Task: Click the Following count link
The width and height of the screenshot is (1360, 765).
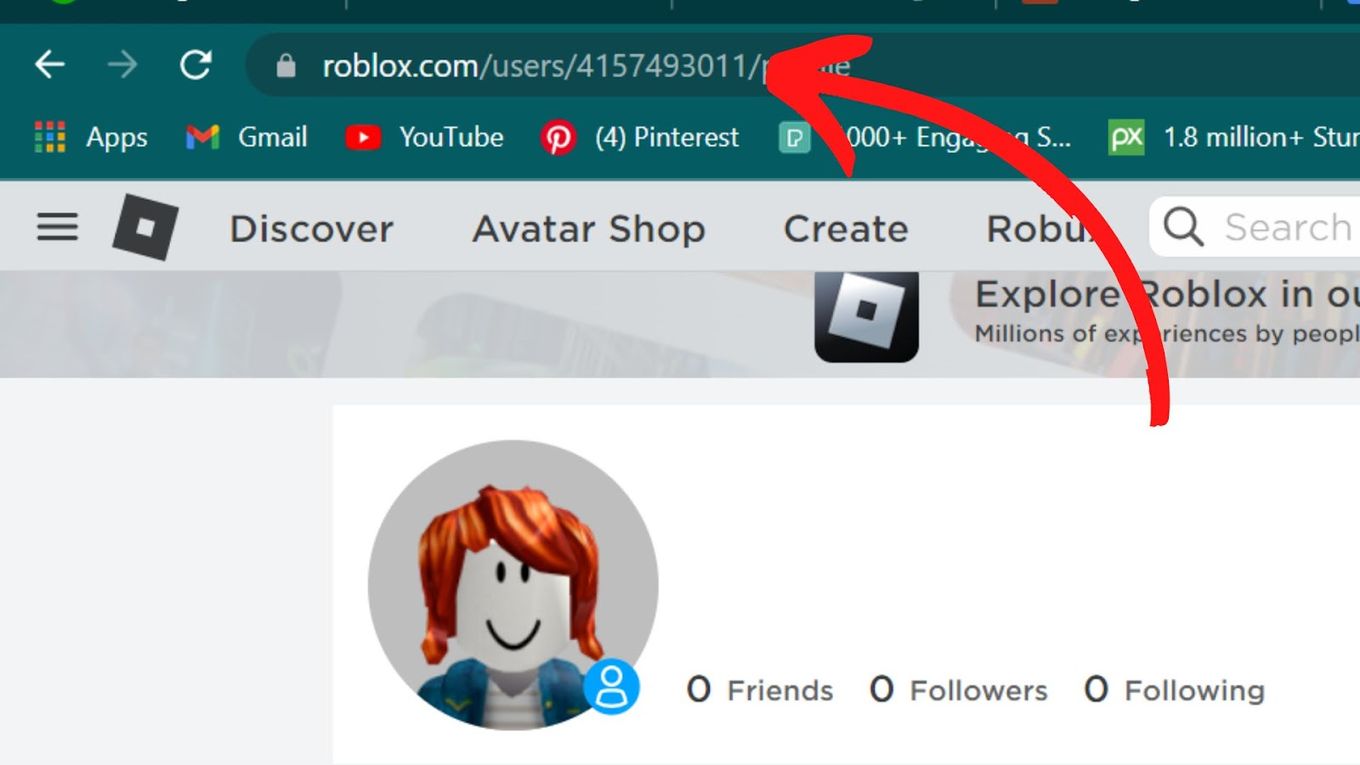Action: [1173, 689]
